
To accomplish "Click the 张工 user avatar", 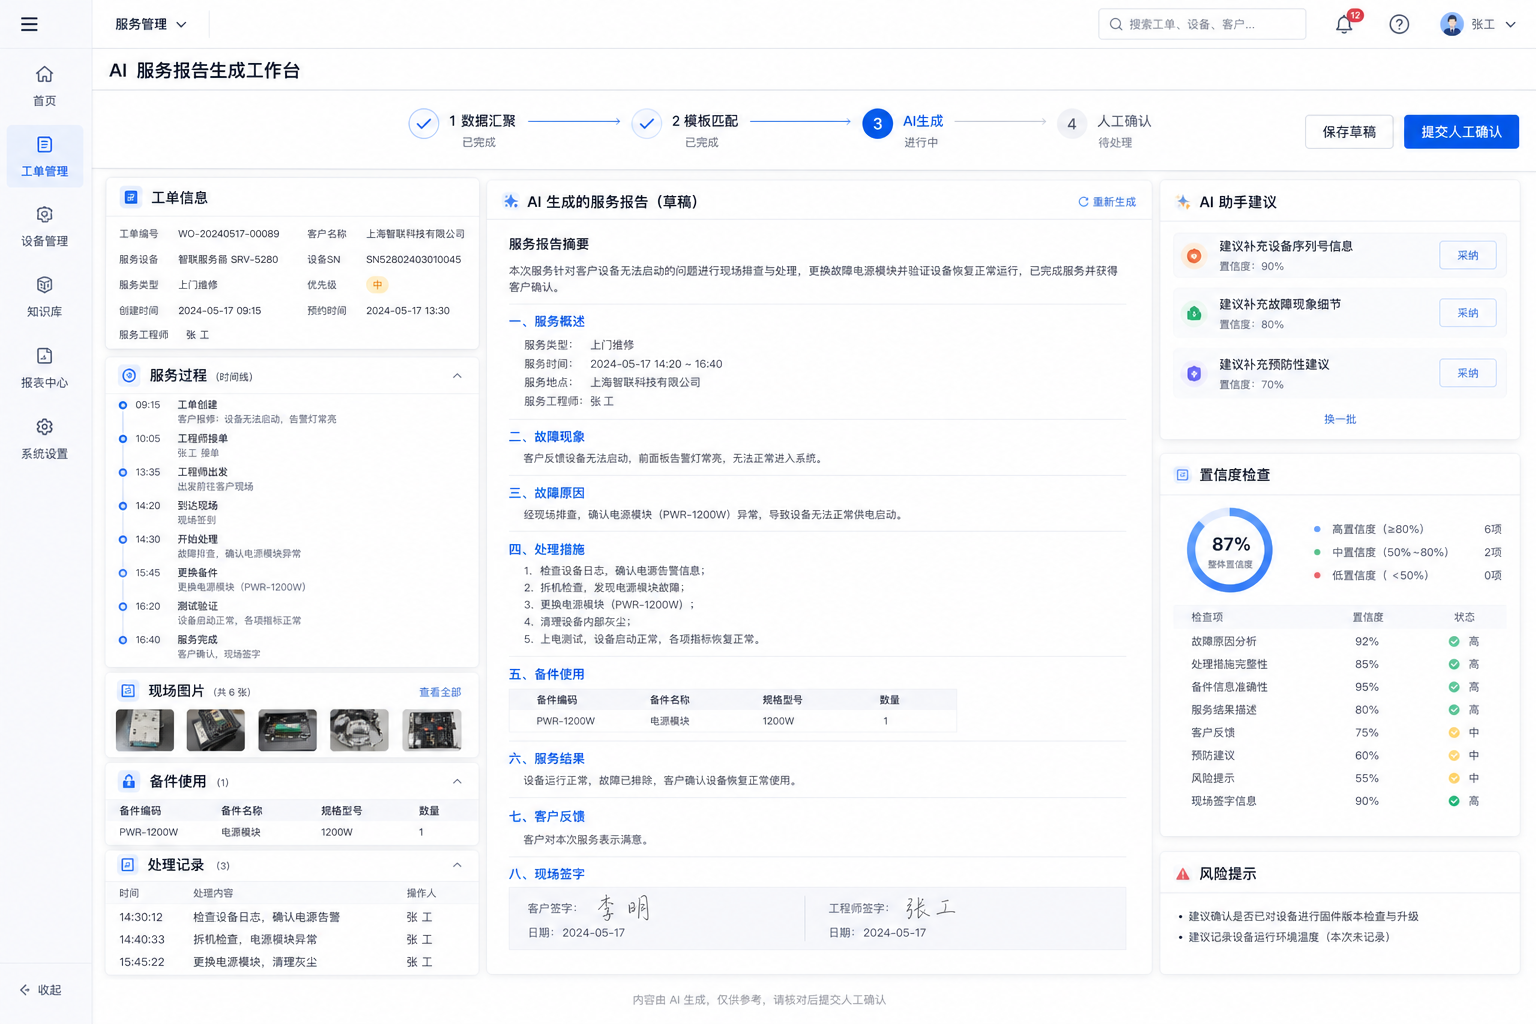I will 1451,24.
